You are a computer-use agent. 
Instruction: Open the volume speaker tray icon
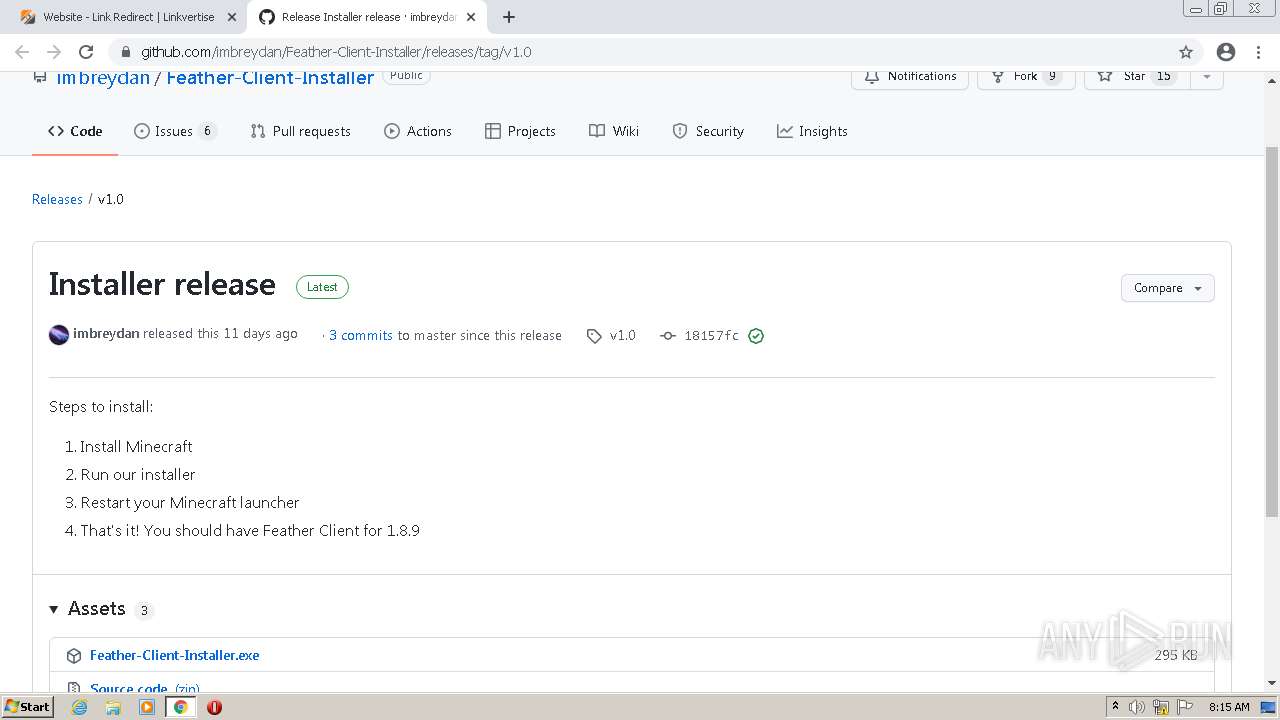click(x=1137, y=707)
